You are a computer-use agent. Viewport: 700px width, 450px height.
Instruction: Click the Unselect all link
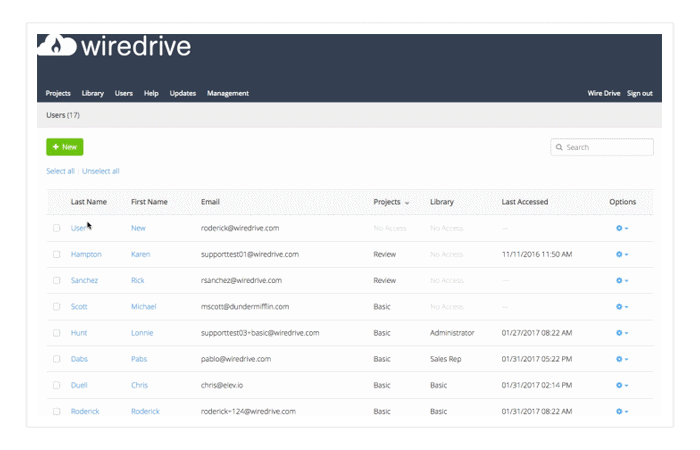pos(100,171)
